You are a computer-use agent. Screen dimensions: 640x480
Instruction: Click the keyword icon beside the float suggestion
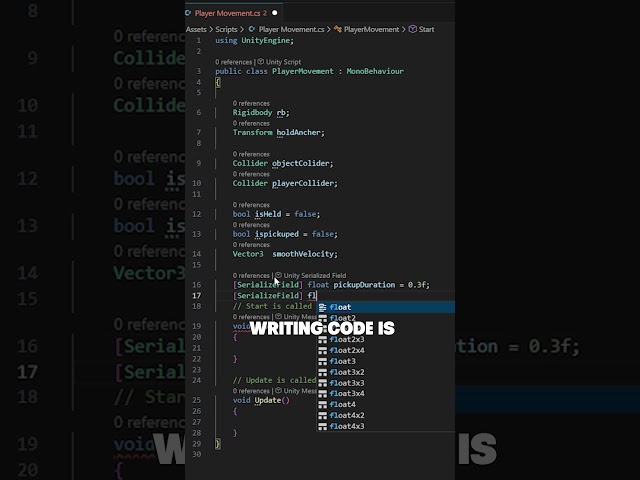click(322, 307)
